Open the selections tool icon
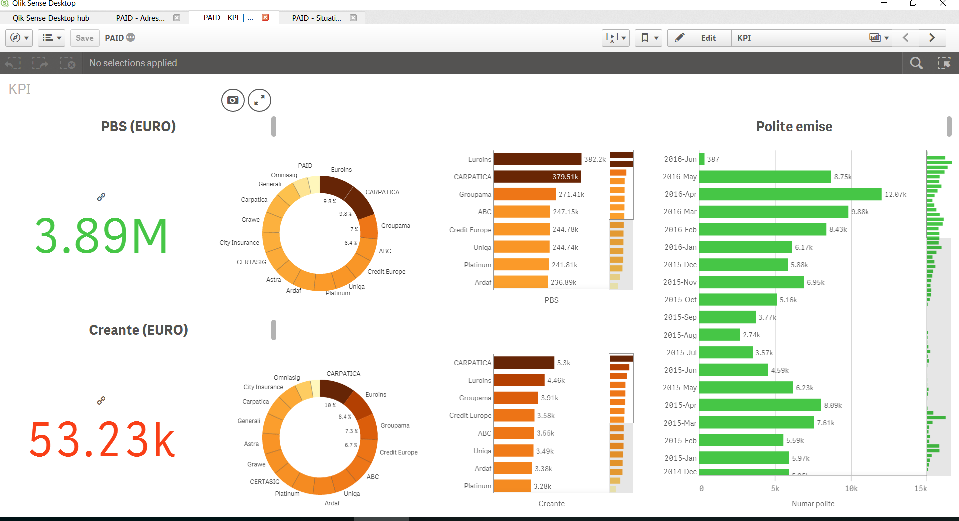Screen dimensions: 959x521 click(944, 63)
